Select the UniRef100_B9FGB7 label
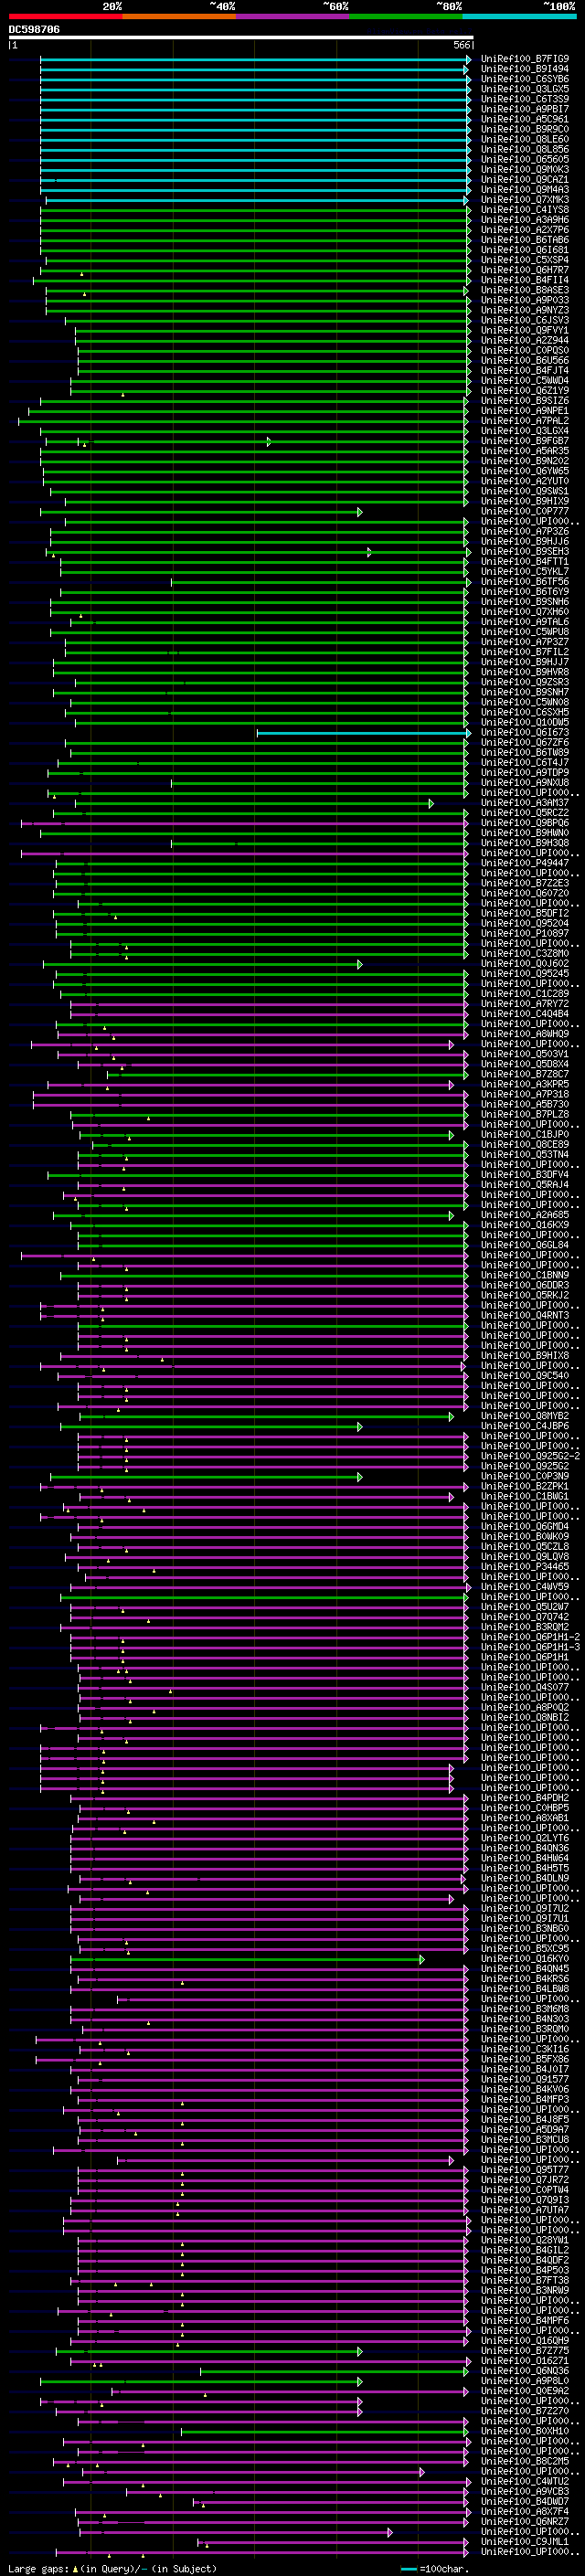Viewport: 585px width, 2576px height. (525, 441)
